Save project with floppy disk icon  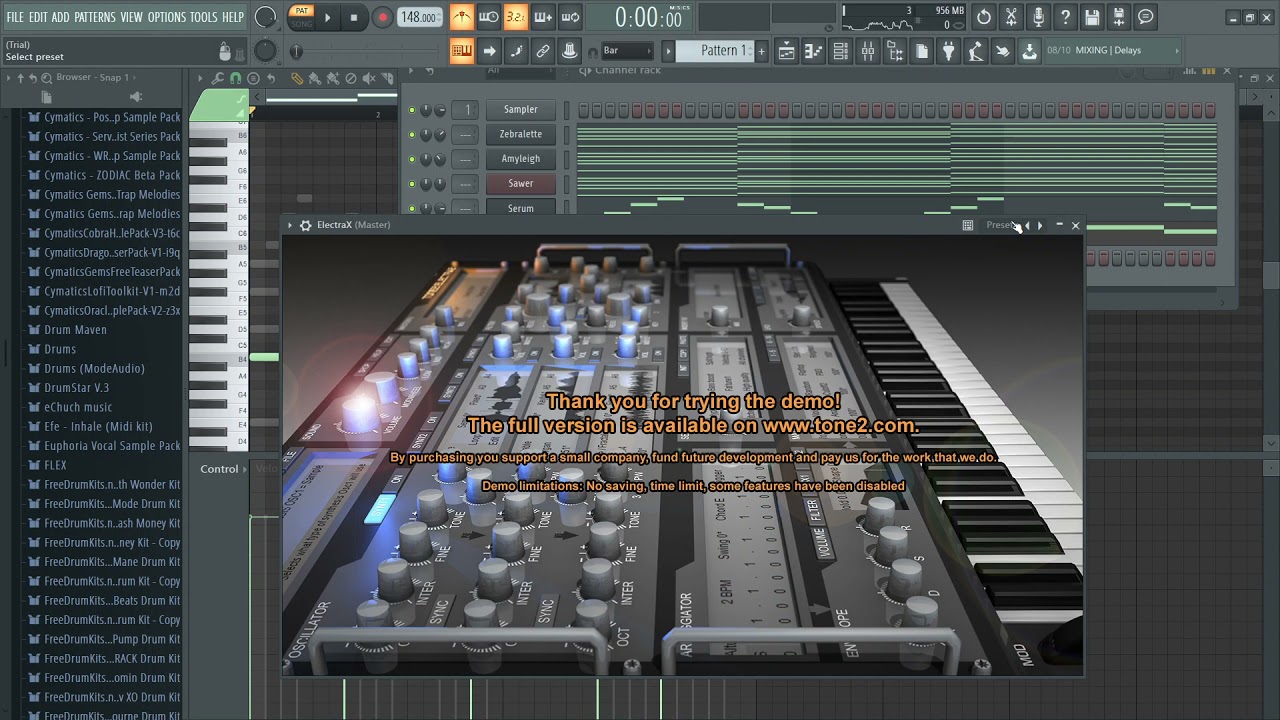(1092, 17)
